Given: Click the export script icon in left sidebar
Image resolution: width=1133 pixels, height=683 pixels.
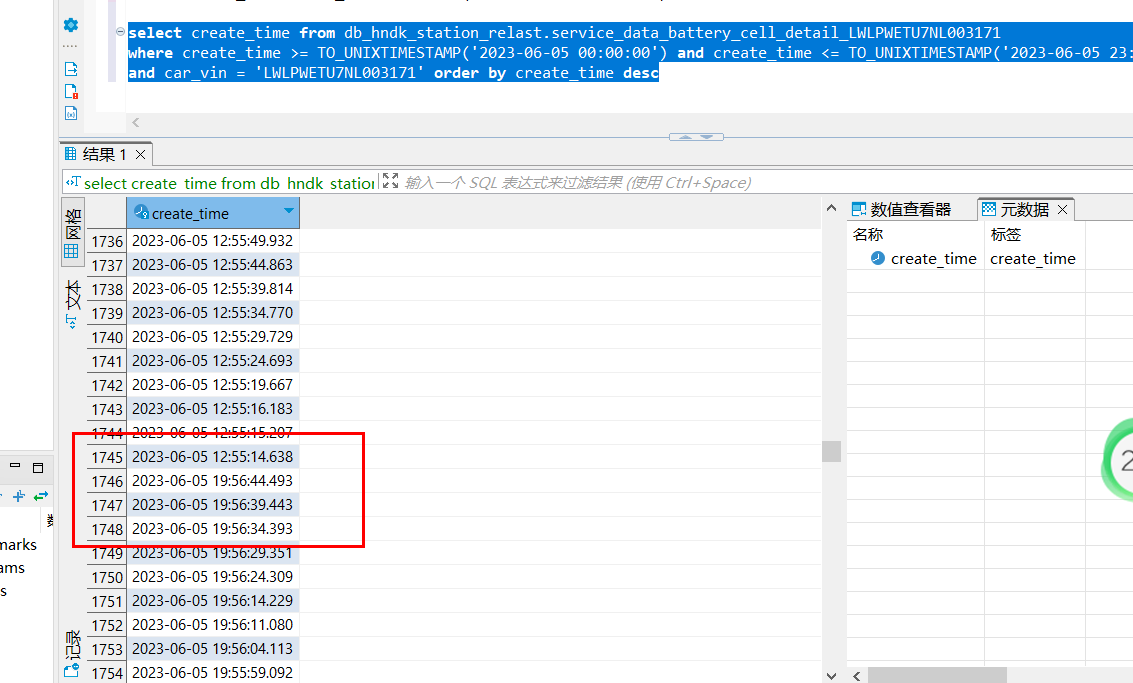Looking at the screenshot, I should click(70, 68).
